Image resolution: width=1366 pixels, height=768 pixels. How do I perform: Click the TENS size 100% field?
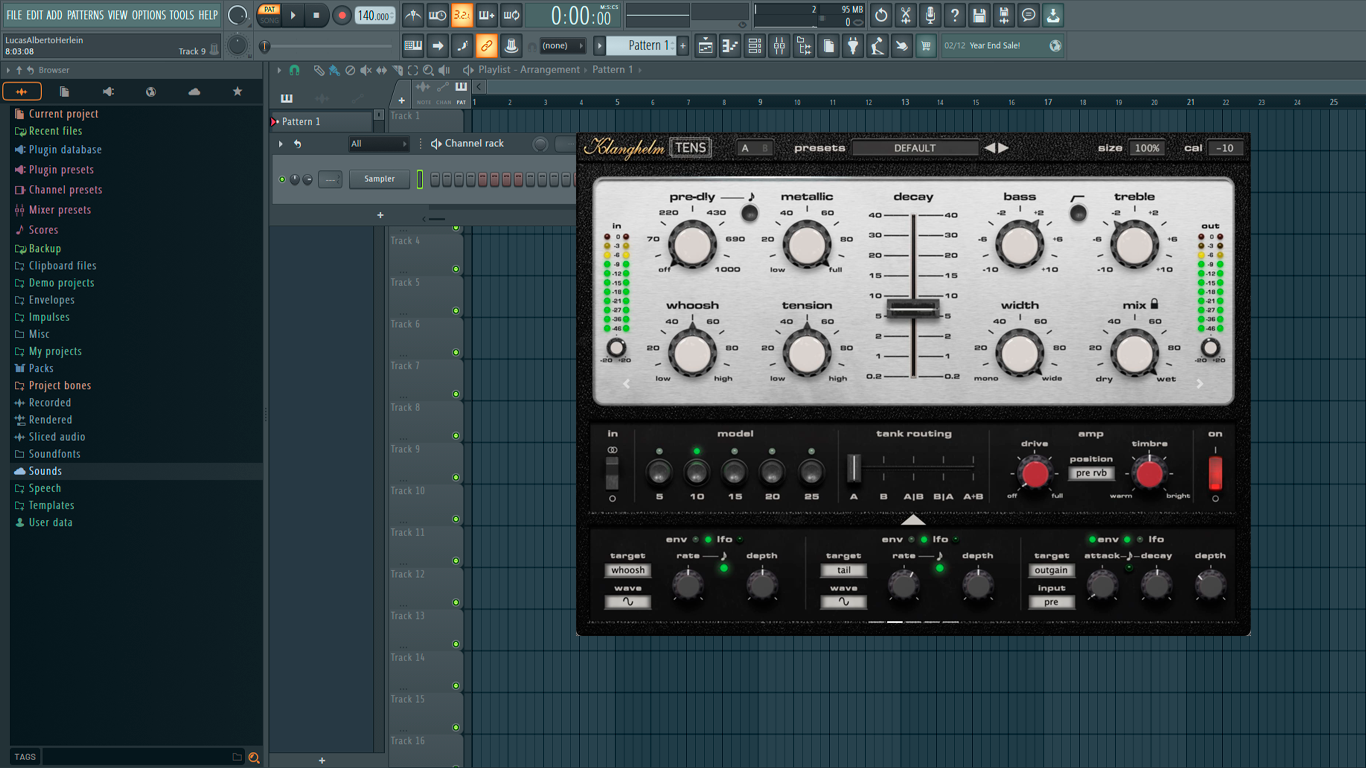(1147, 148)
